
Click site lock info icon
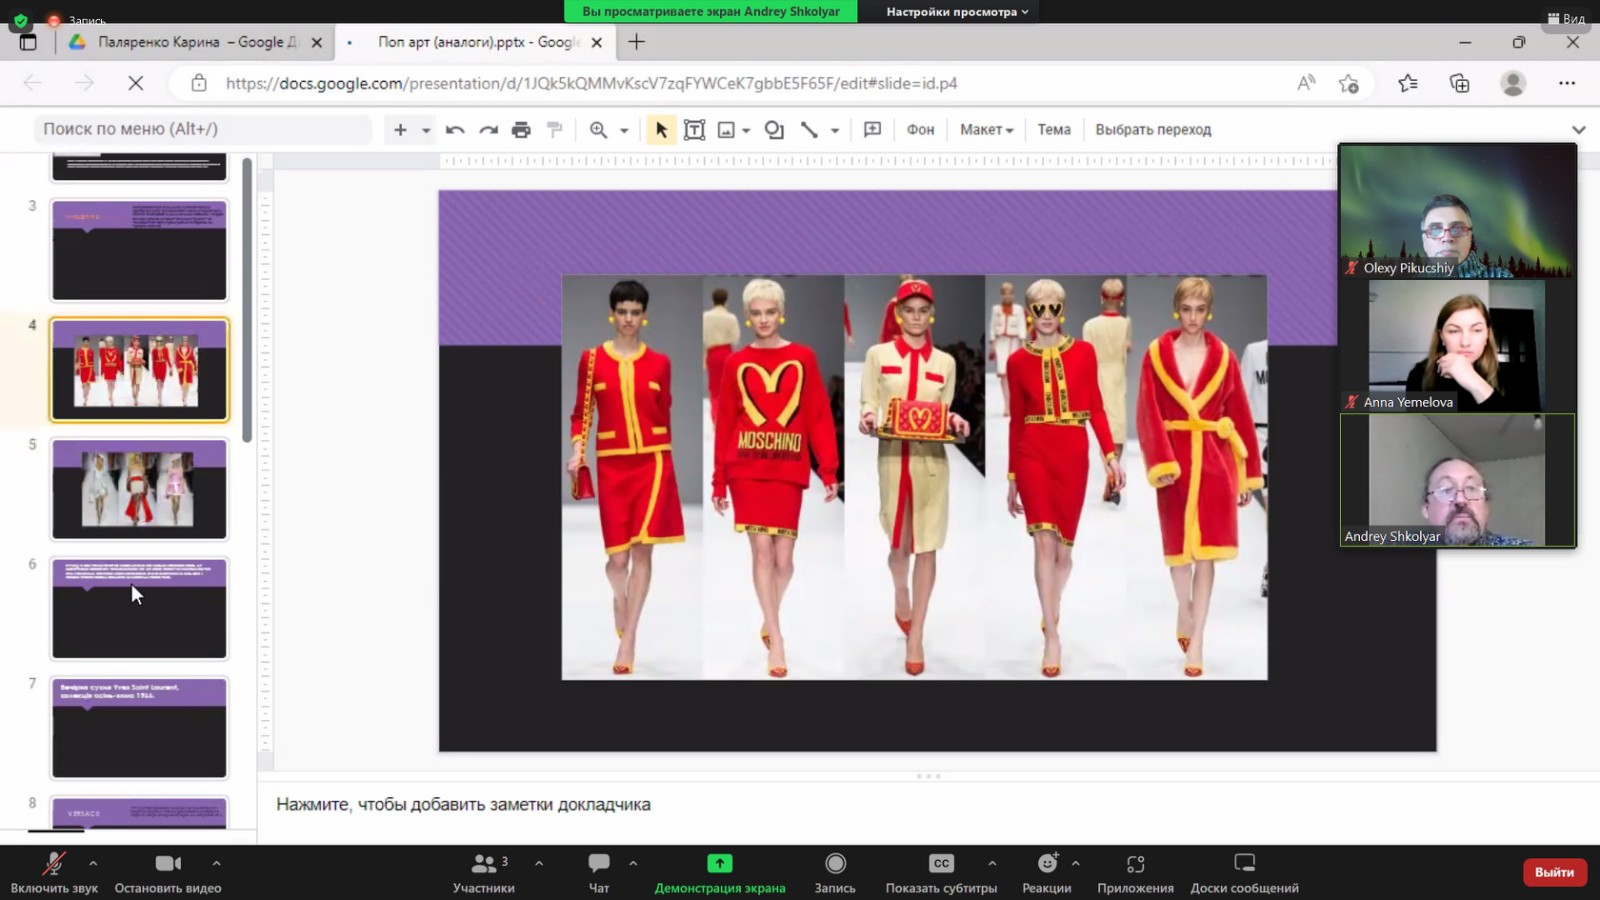(199, 83)
